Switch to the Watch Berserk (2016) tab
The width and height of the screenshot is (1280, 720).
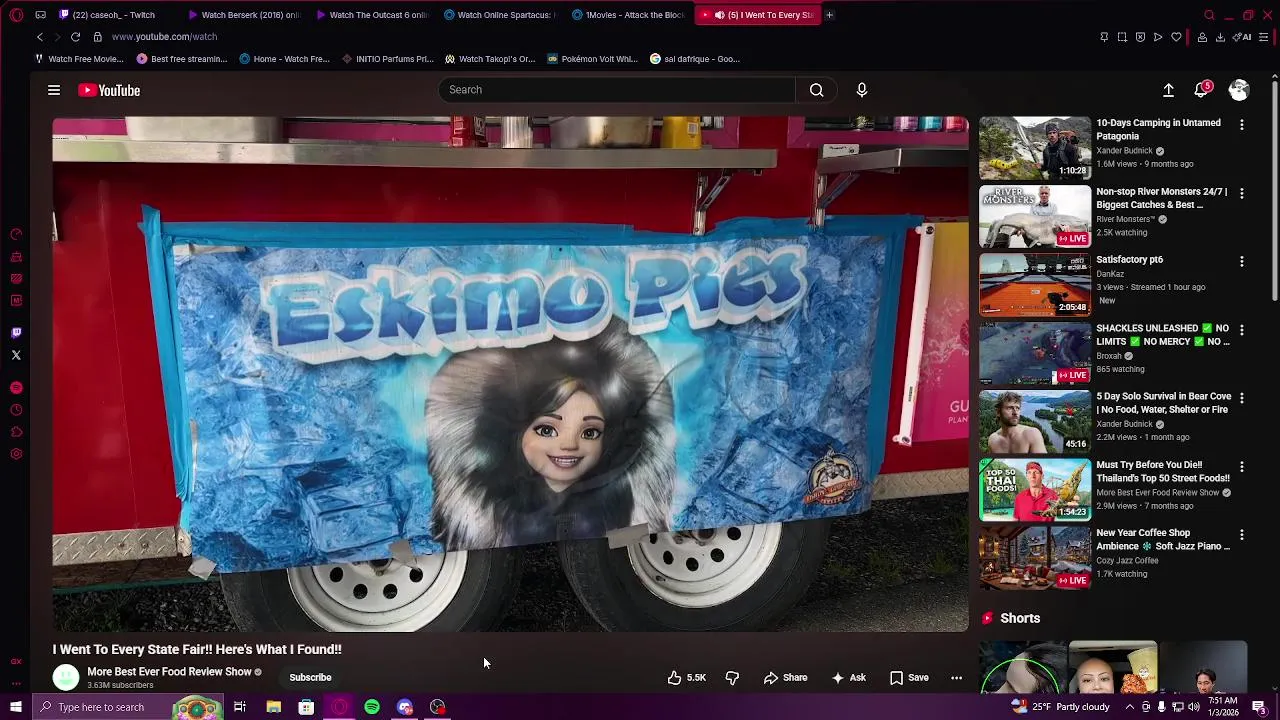coord(244,15)
